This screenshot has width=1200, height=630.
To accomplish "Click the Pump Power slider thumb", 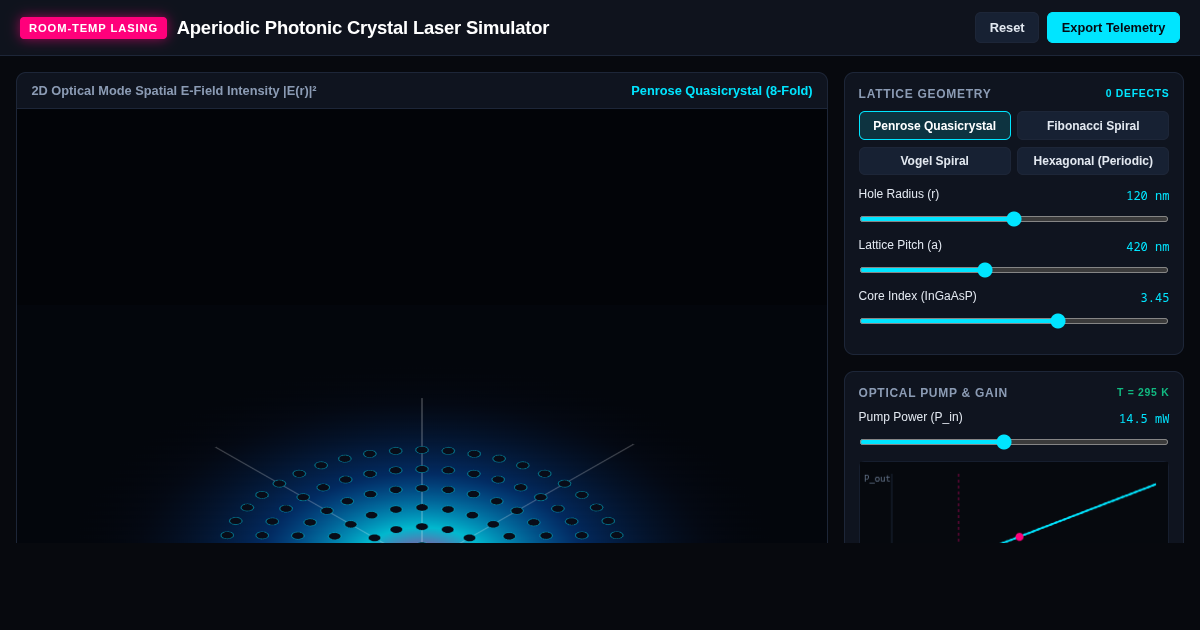I will [1004, 442].
